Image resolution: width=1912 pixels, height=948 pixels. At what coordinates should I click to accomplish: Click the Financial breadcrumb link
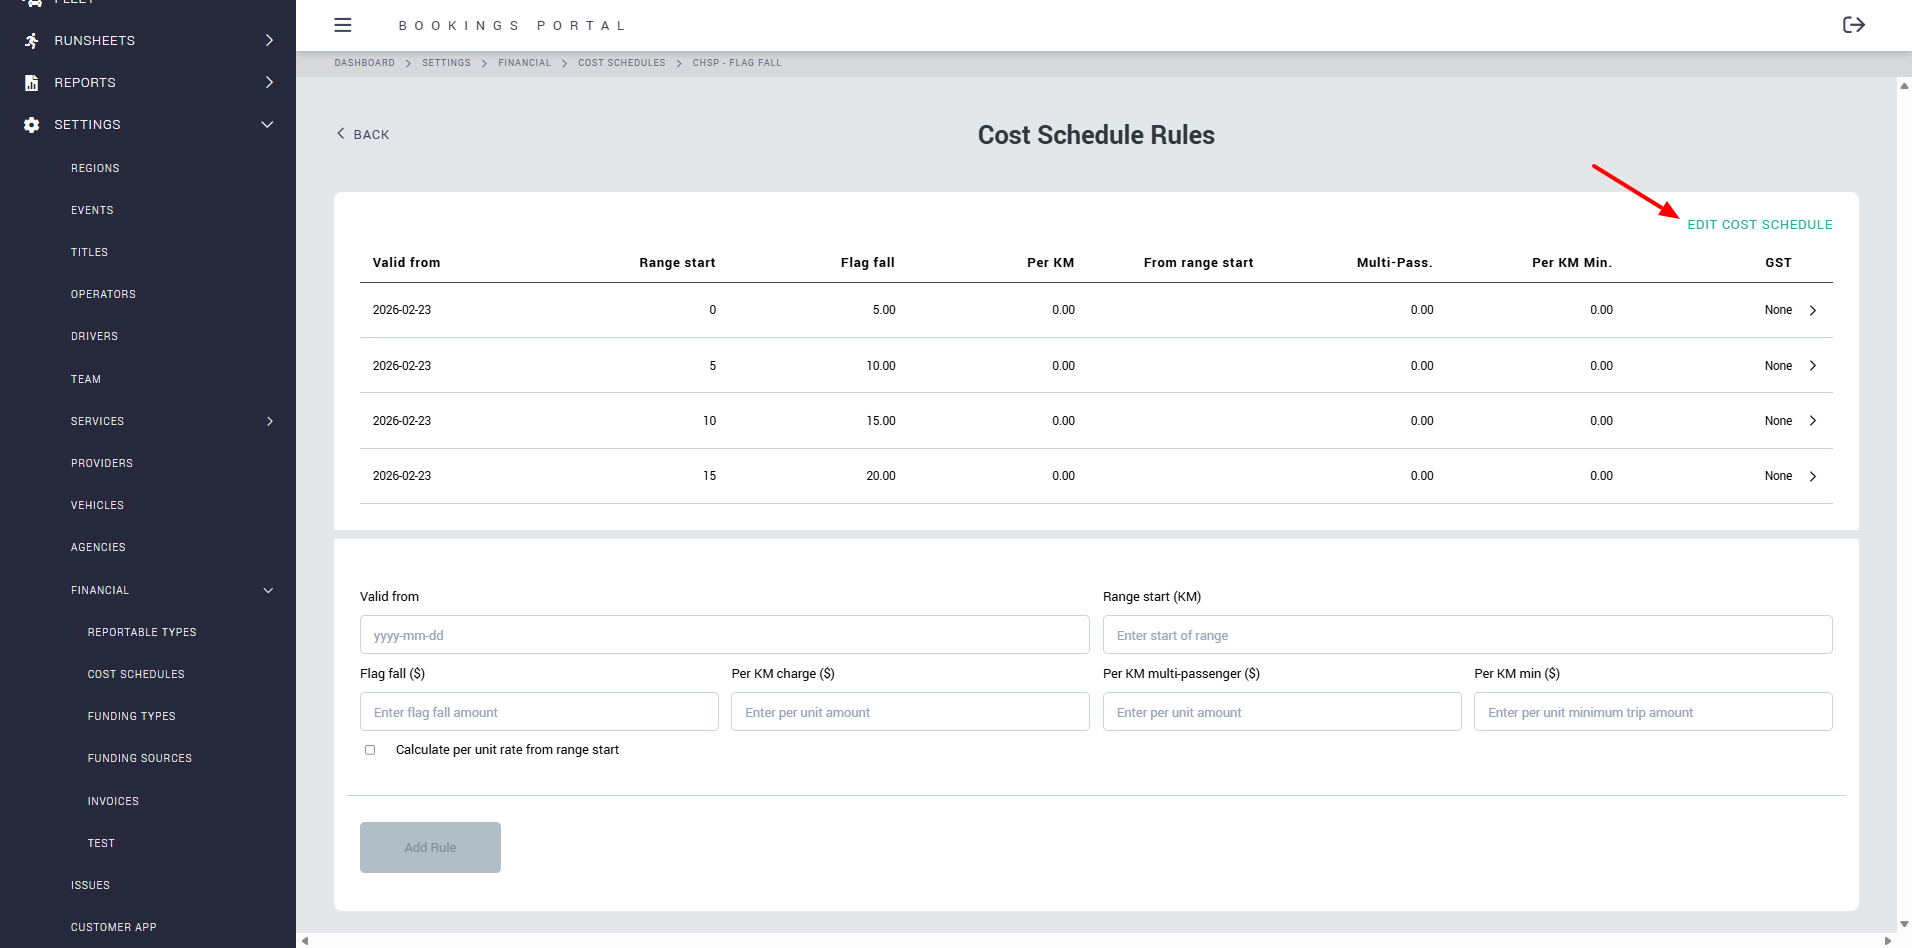point(524,63)
